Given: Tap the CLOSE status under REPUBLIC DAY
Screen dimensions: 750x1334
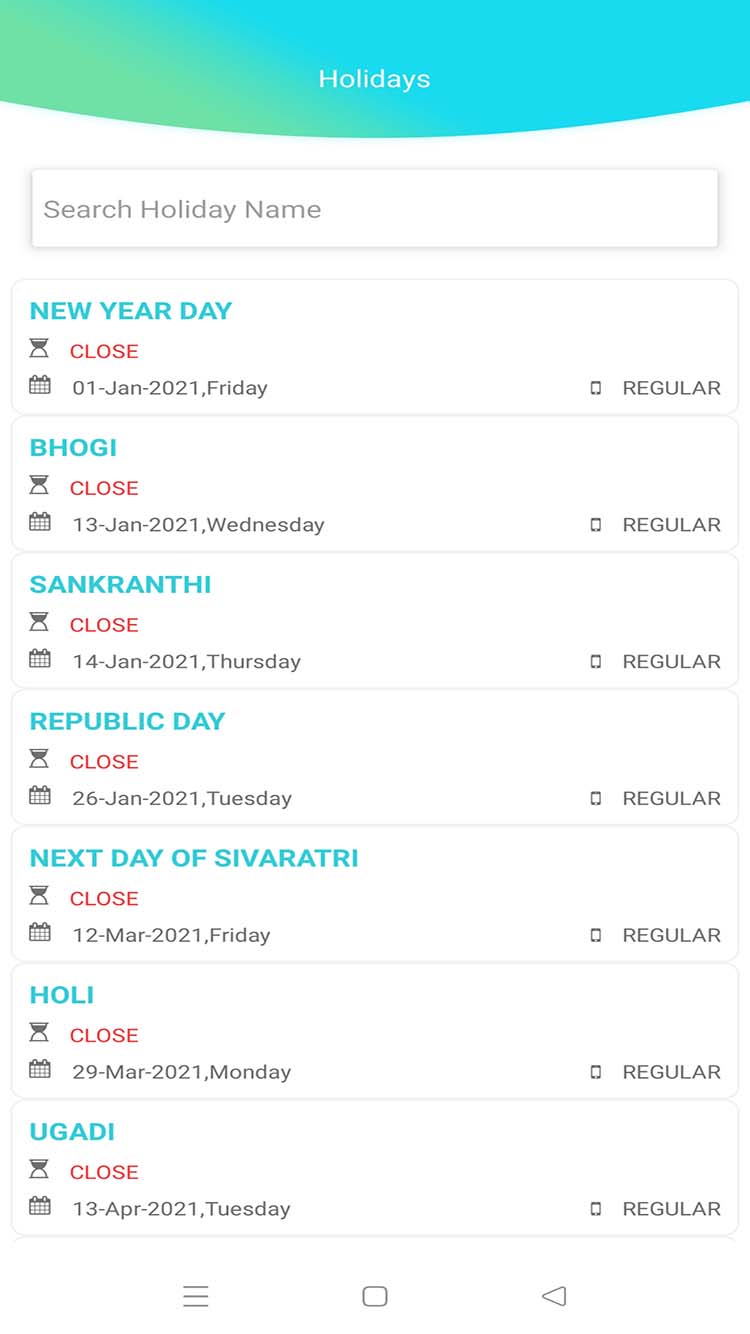Looking at the screenshot, I should click(x=104, y=762).
